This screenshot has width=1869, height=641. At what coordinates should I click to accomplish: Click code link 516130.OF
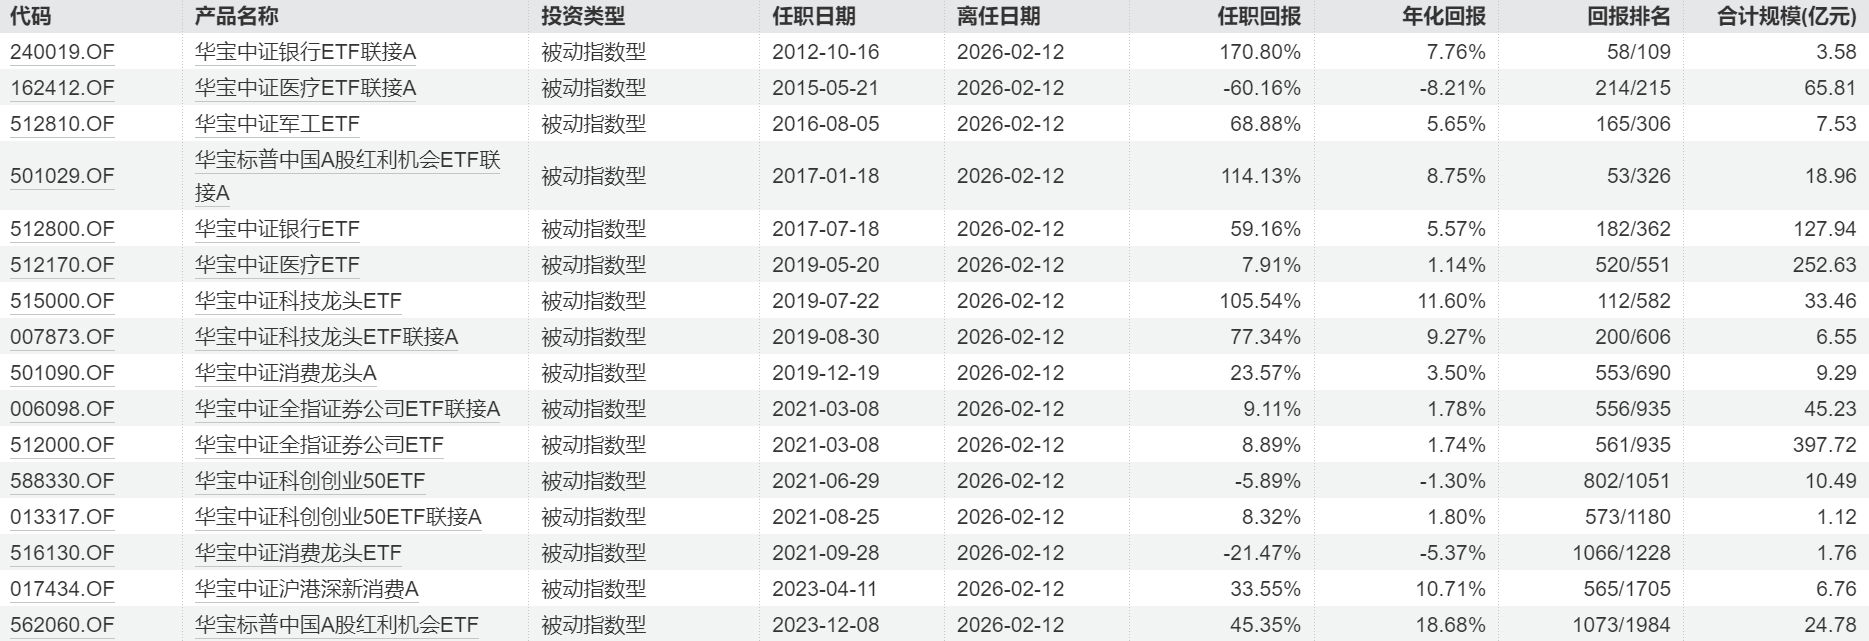click(x=62, y=553)
